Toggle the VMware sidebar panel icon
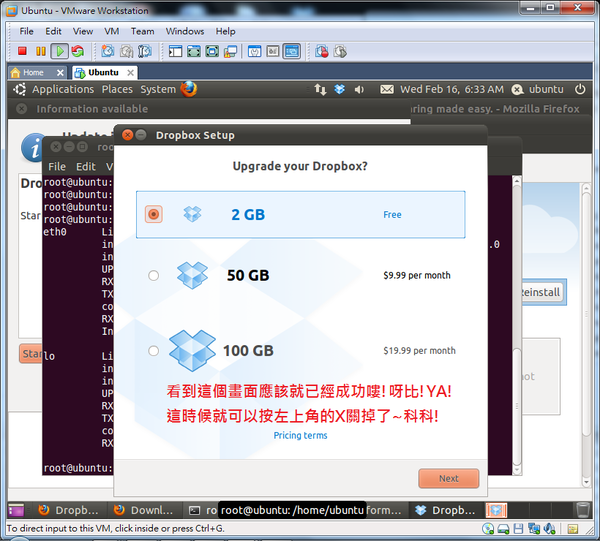 click(175, 51)
